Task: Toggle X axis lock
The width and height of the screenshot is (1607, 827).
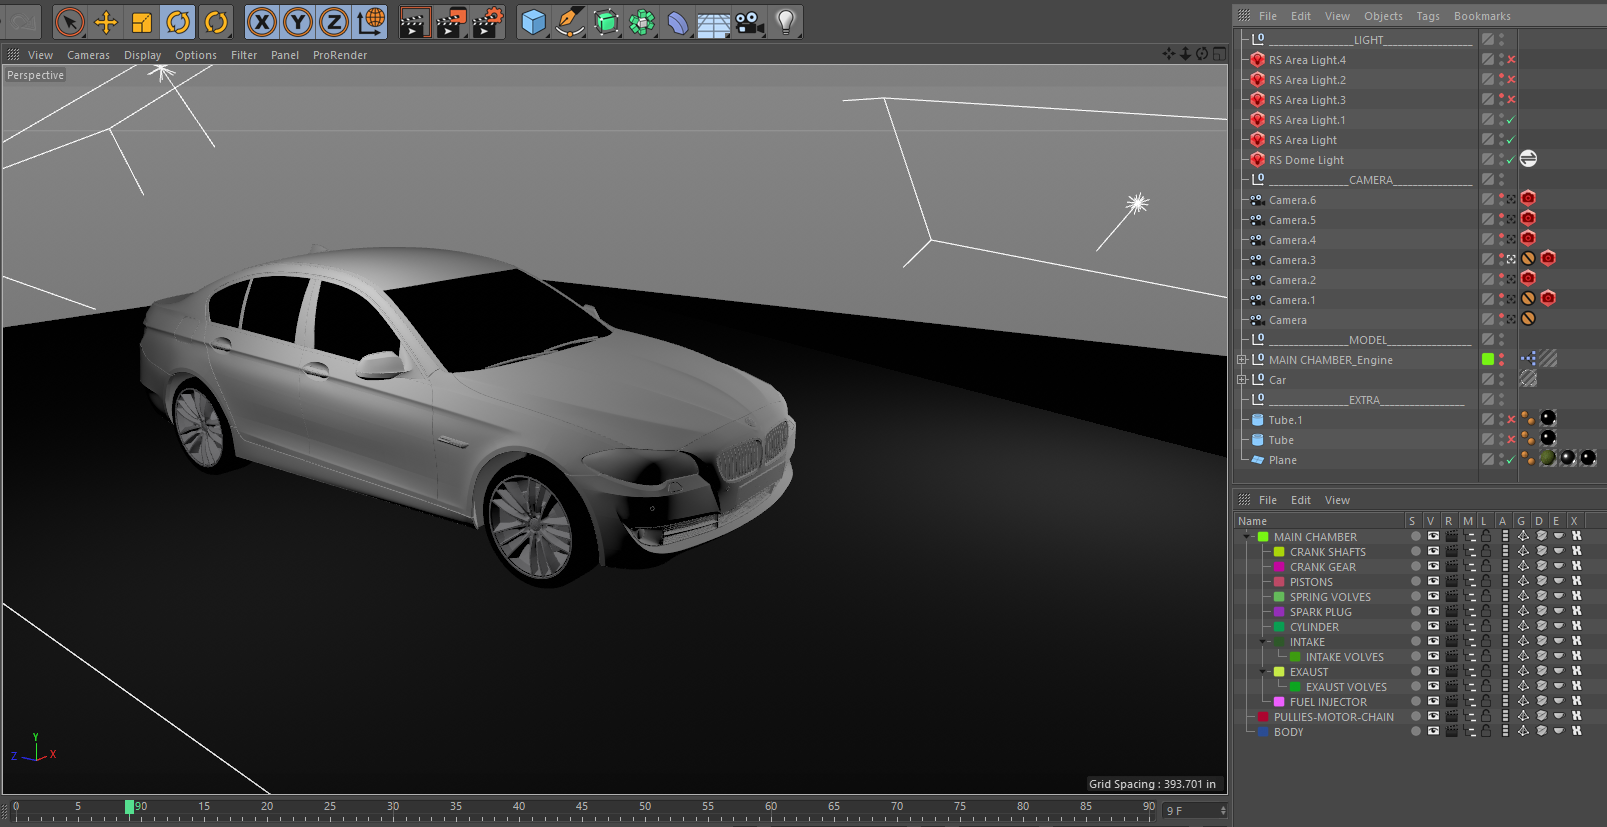Action: [x=261, y=22]
